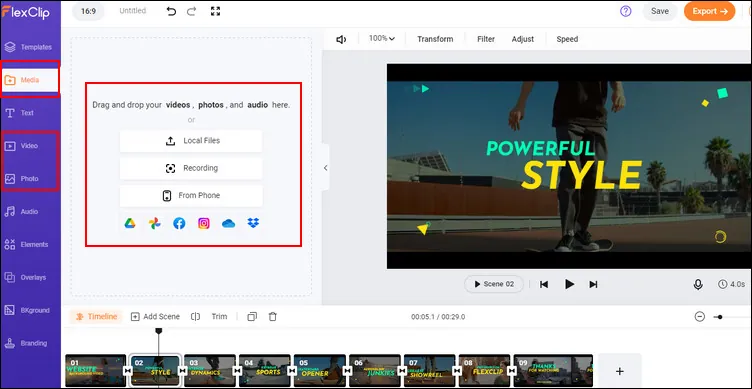Select scene 04 Sports thumbnail
Screen dimensions: 752x389
(265, 370)
